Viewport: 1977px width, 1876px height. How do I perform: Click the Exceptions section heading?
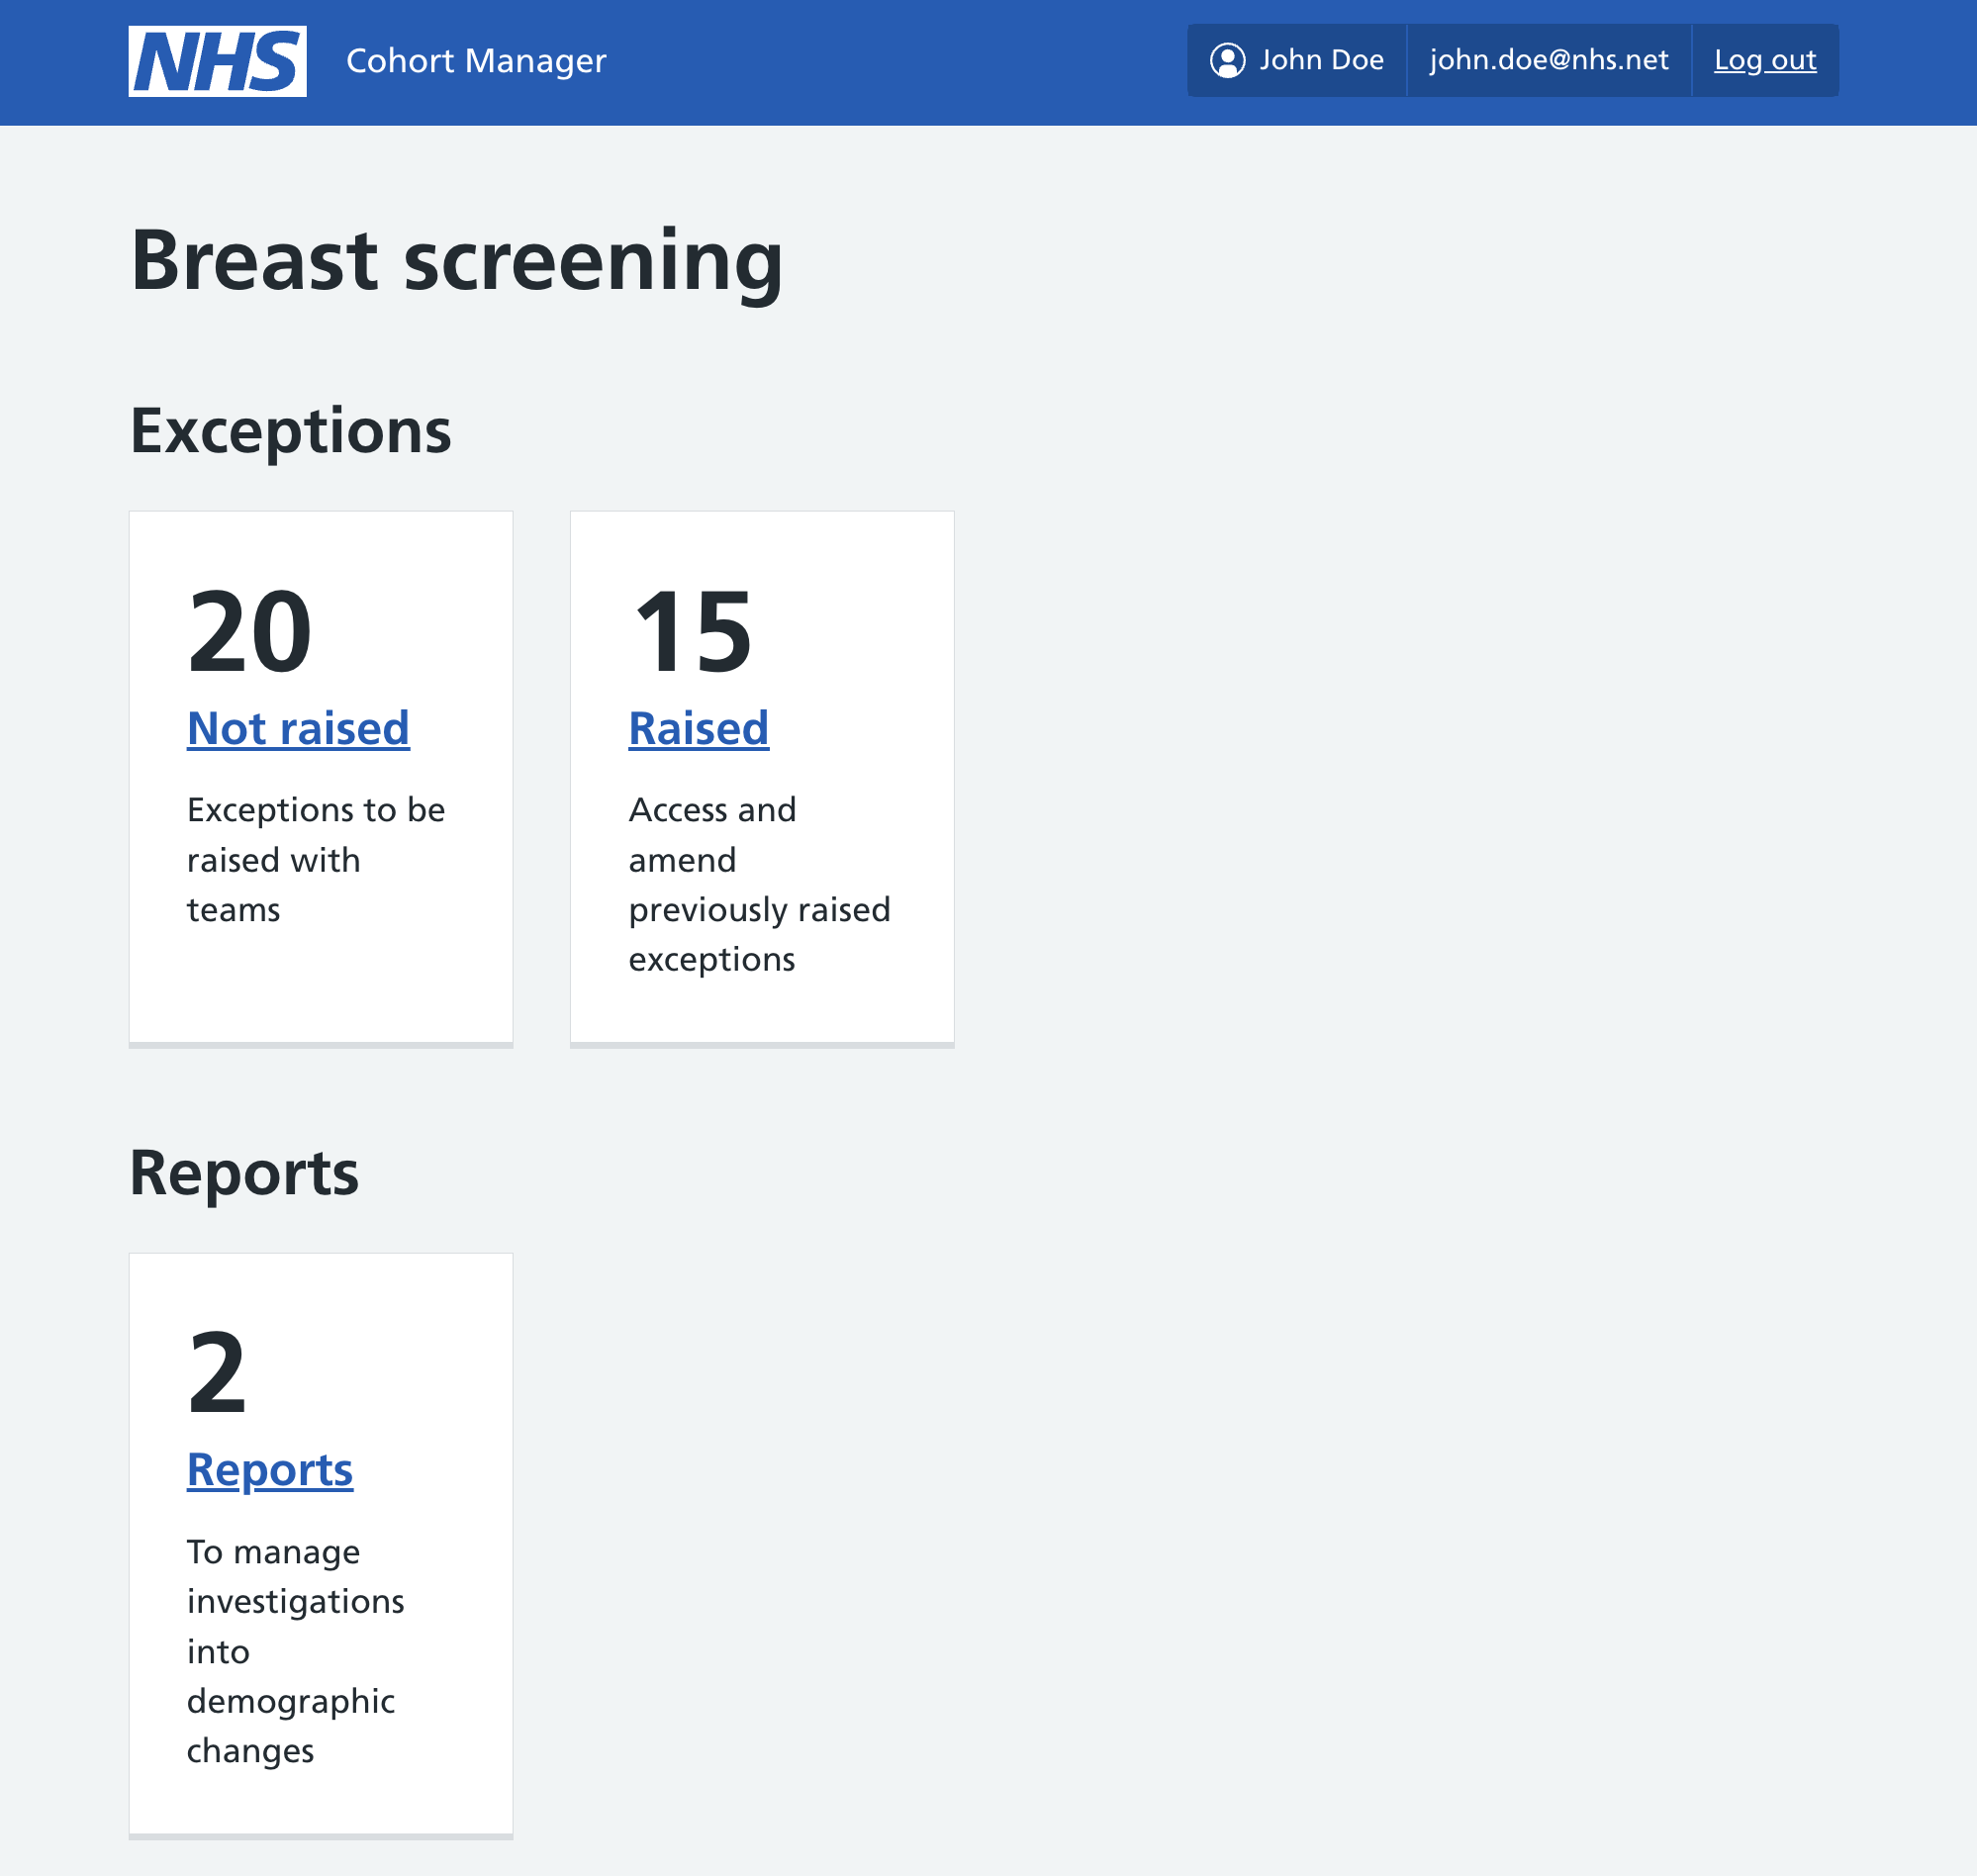(291, 432)
